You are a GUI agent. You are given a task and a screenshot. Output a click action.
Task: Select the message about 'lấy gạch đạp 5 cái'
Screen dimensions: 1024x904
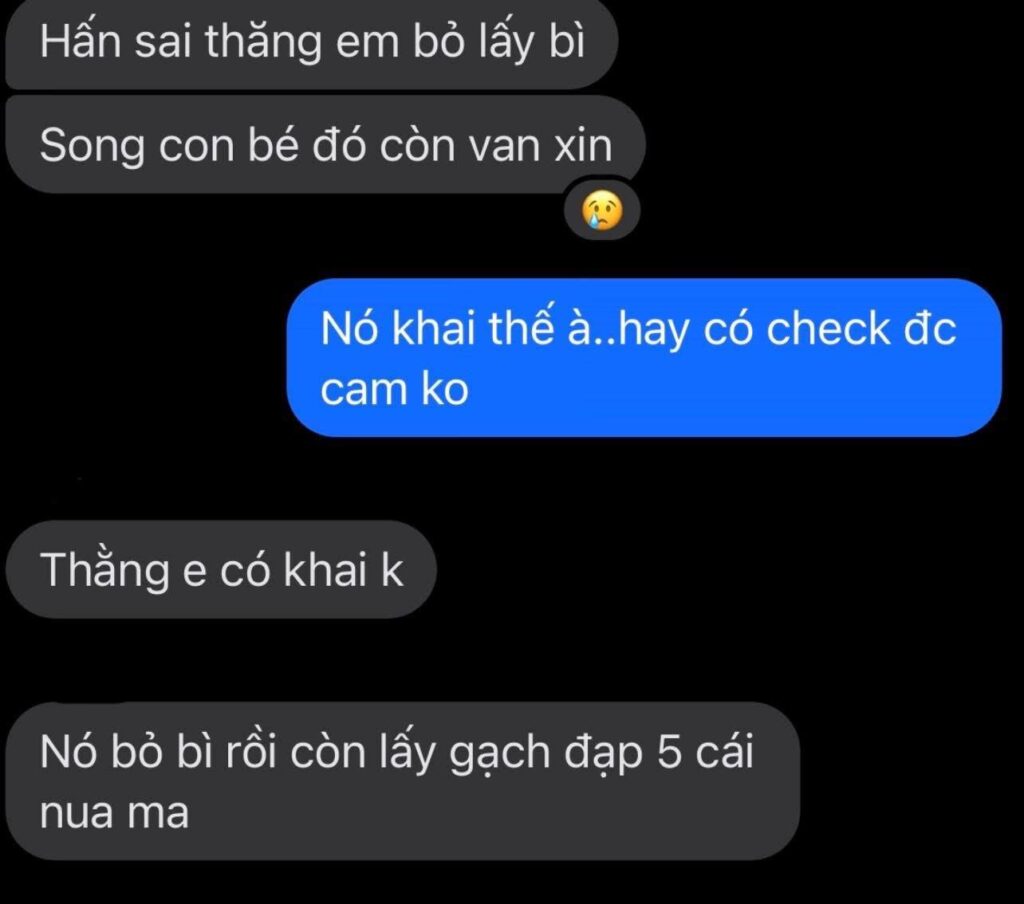click(x=402, y=781)
